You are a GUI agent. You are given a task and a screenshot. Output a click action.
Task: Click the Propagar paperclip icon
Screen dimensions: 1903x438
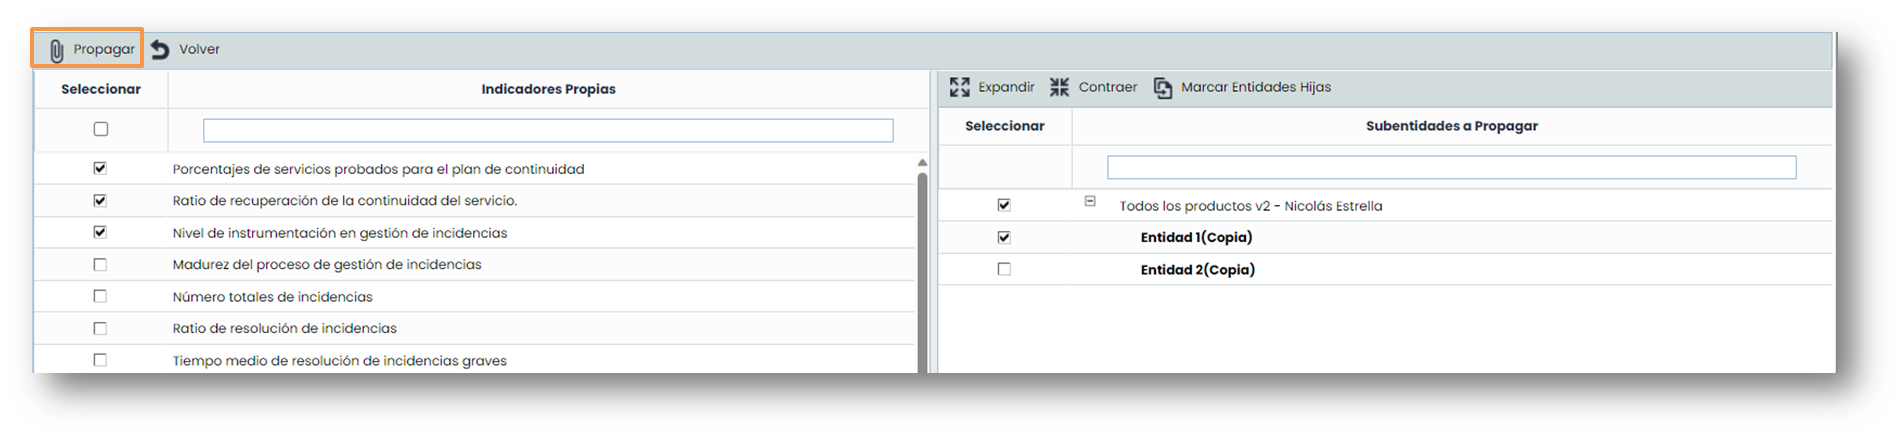[x=57, y=50]
